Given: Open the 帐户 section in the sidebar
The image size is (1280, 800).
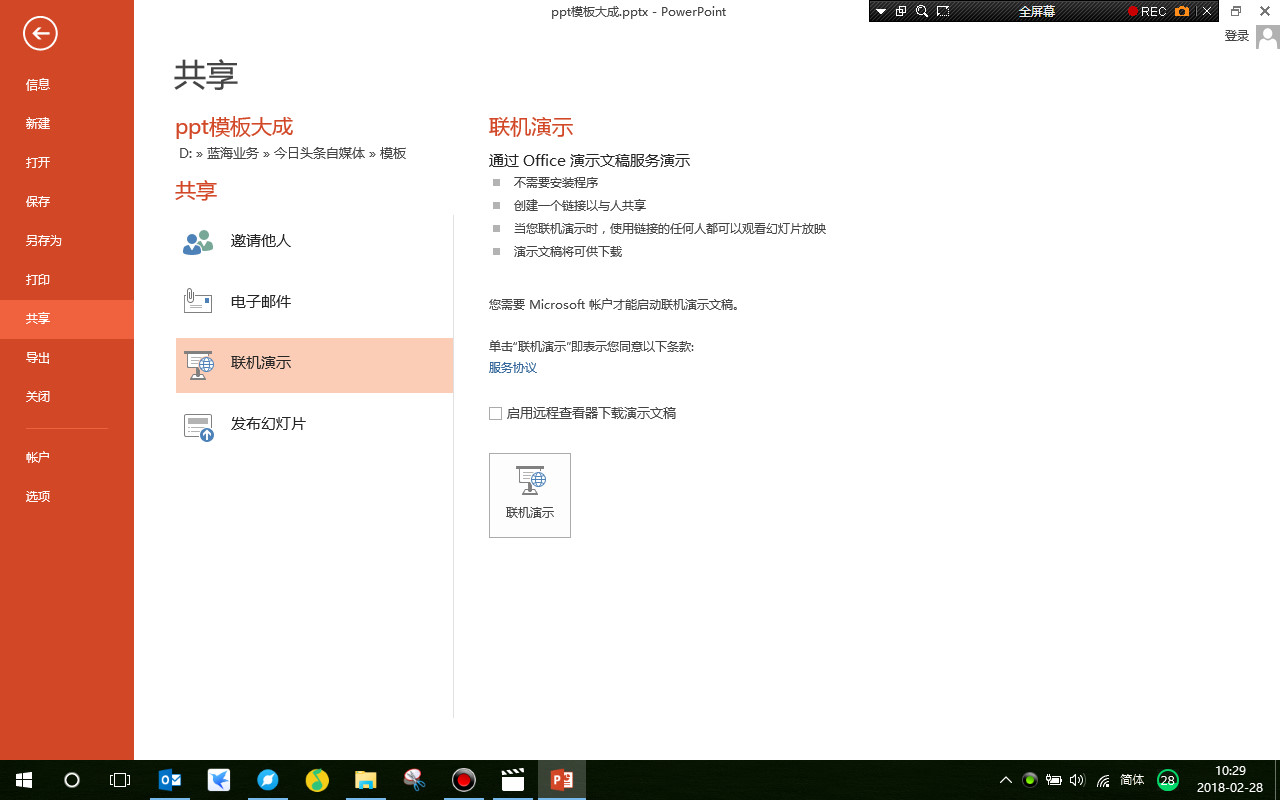Looking at the screenshot, I should coord(37,457).
